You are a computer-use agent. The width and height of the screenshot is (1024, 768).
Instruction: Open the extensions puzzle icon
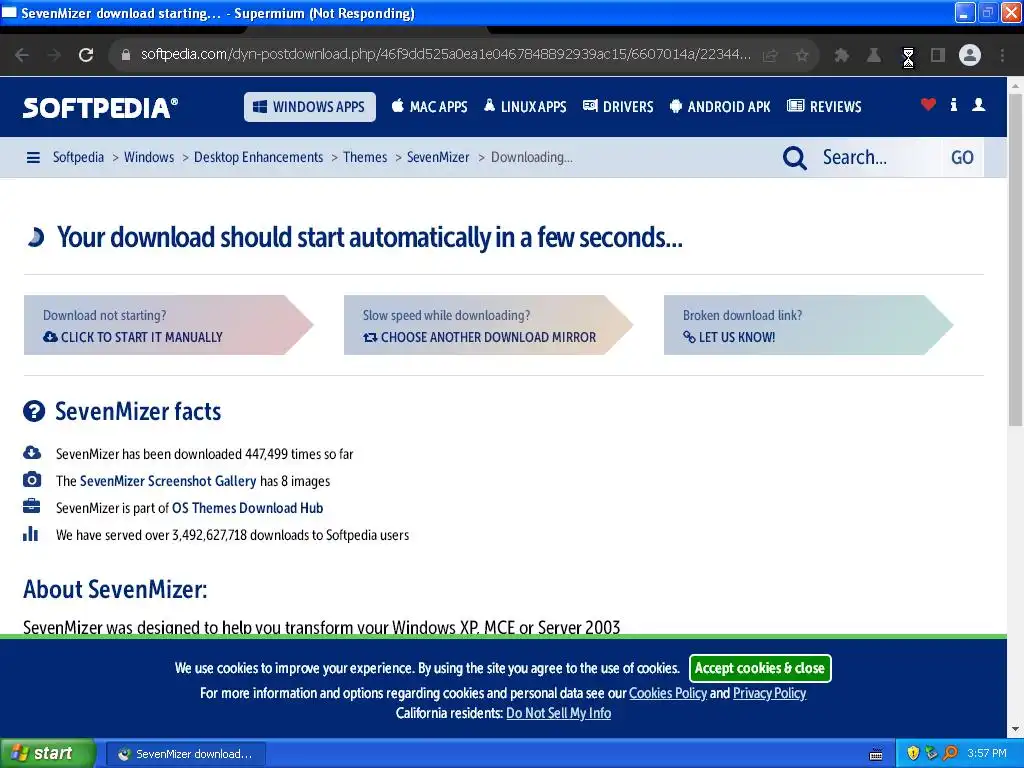(x=842, y=56)
